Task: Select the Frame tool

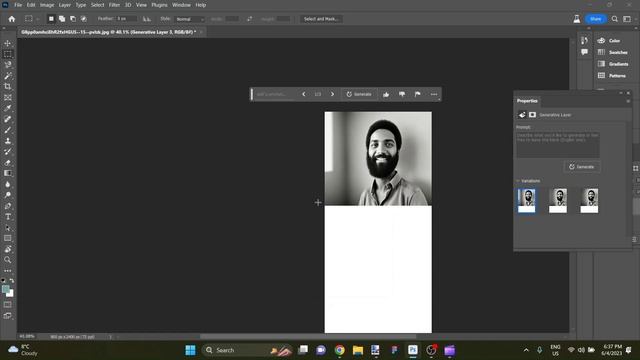Action: (8, 98)
